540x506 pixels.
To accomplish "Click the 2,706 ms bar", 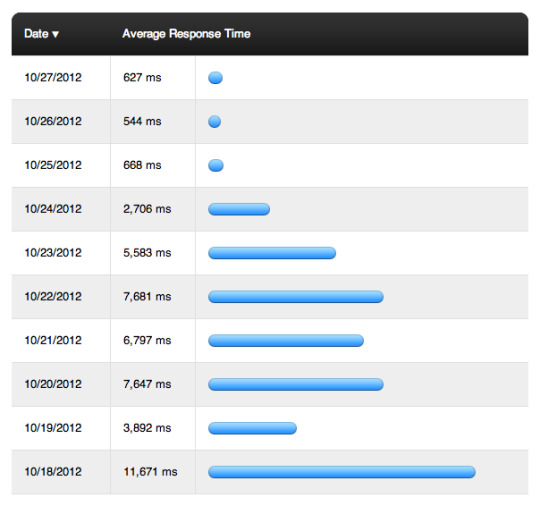I will point(239,209).
